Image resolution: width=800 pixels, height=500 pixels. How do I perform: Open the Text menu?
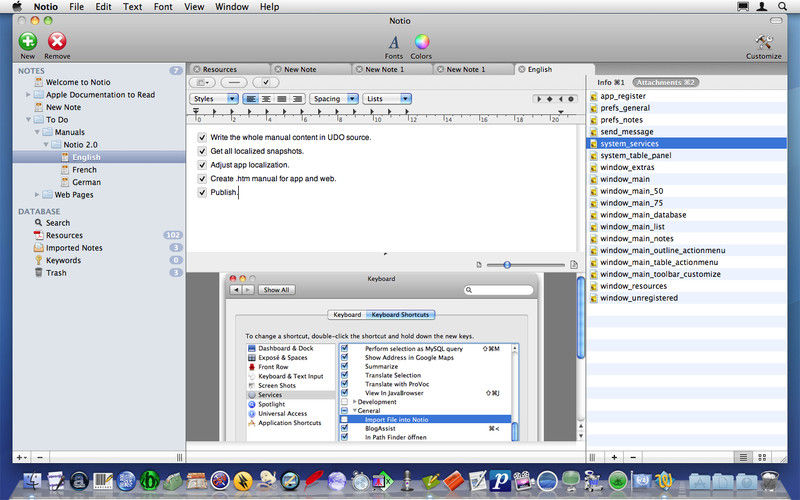(x=133, y=7)
